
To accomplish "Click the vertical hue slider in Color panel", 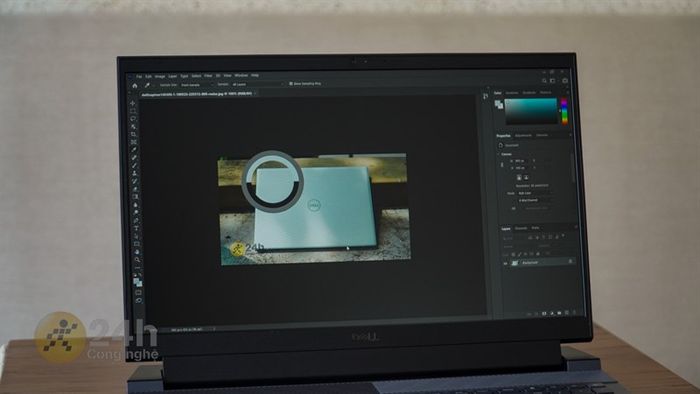I will (564, 111).
